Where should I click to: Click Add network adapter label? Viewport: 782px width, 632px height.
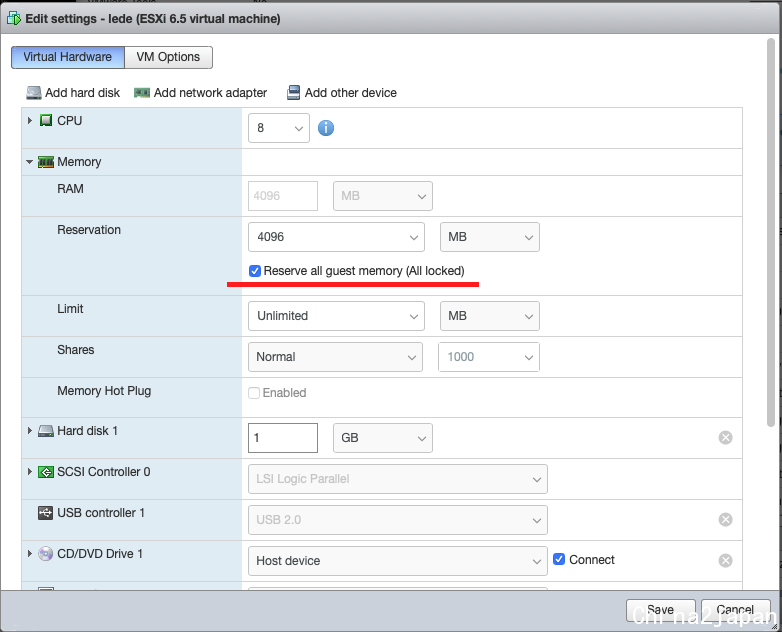tap(210, 93)
